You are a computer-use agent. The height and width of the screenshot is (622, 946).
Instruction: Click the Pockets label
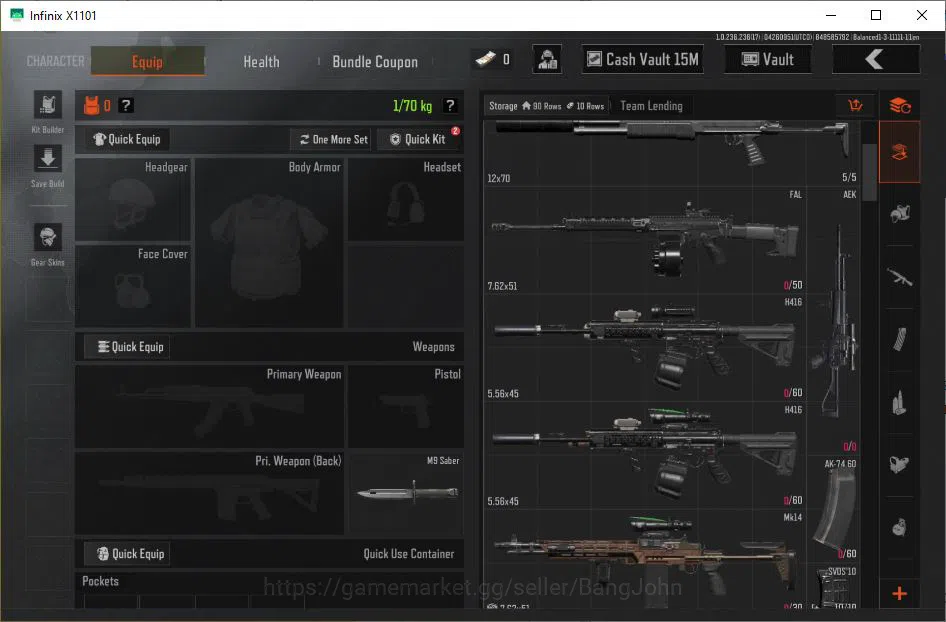(x=100, y=581)
